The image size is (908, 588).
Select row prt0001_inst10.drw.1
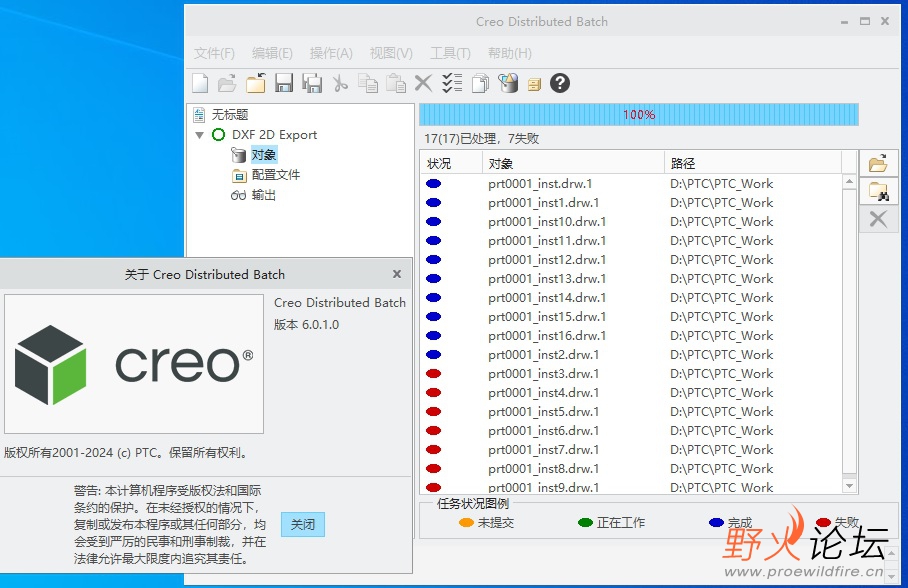631,222
